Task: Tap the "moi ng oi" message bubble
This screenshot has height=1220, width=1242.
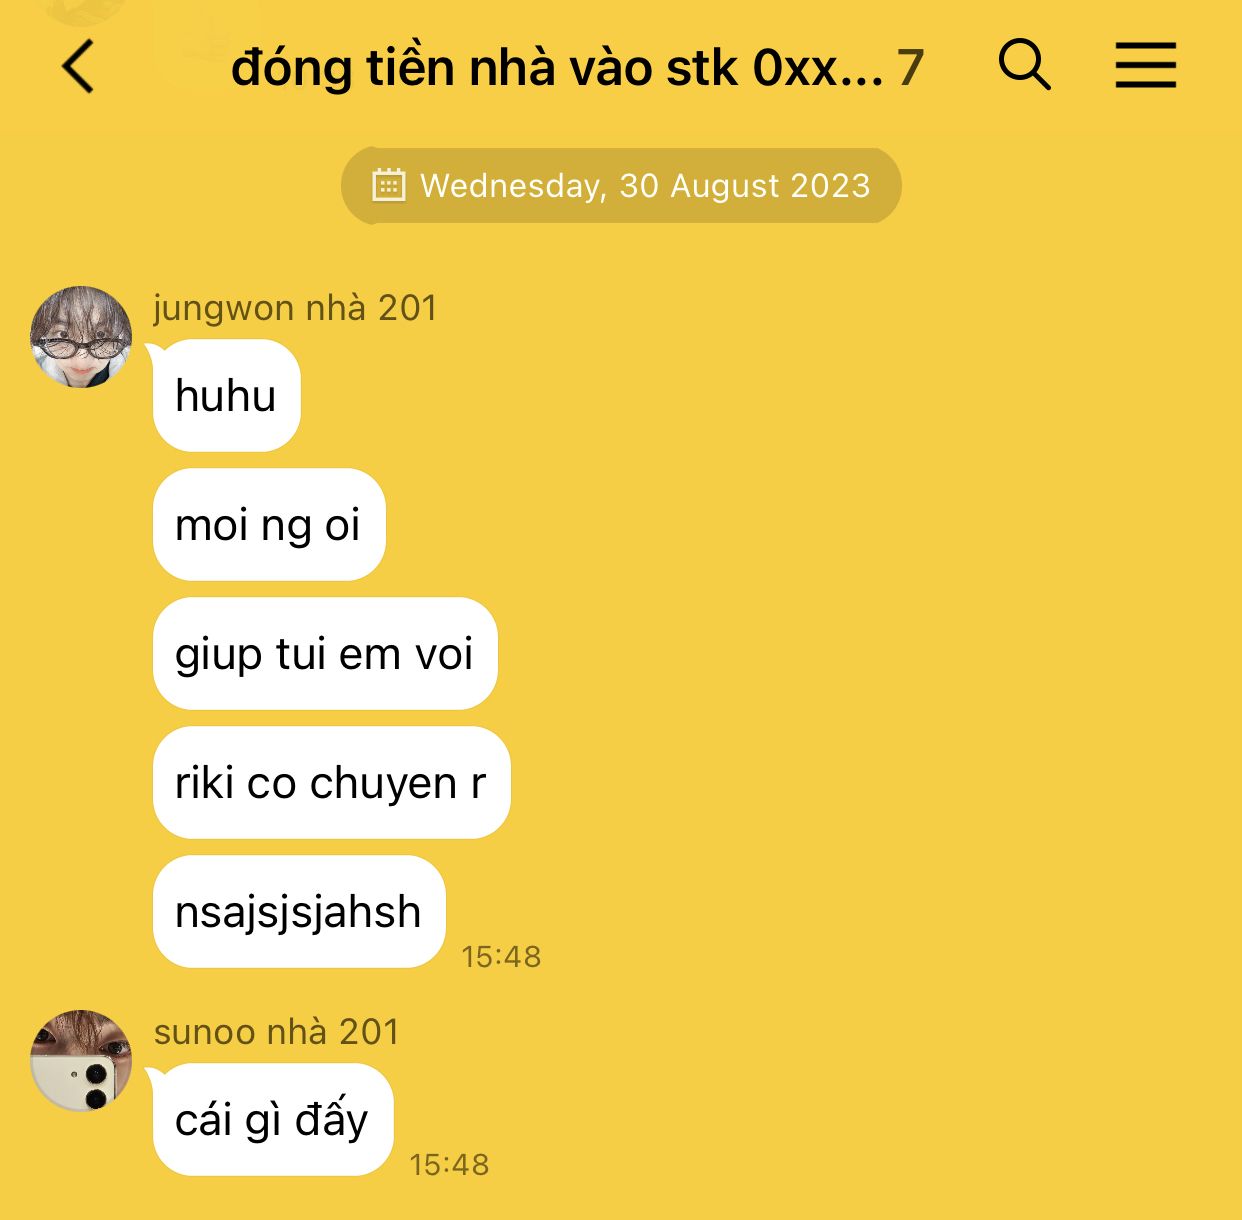Action: (269, 525)
